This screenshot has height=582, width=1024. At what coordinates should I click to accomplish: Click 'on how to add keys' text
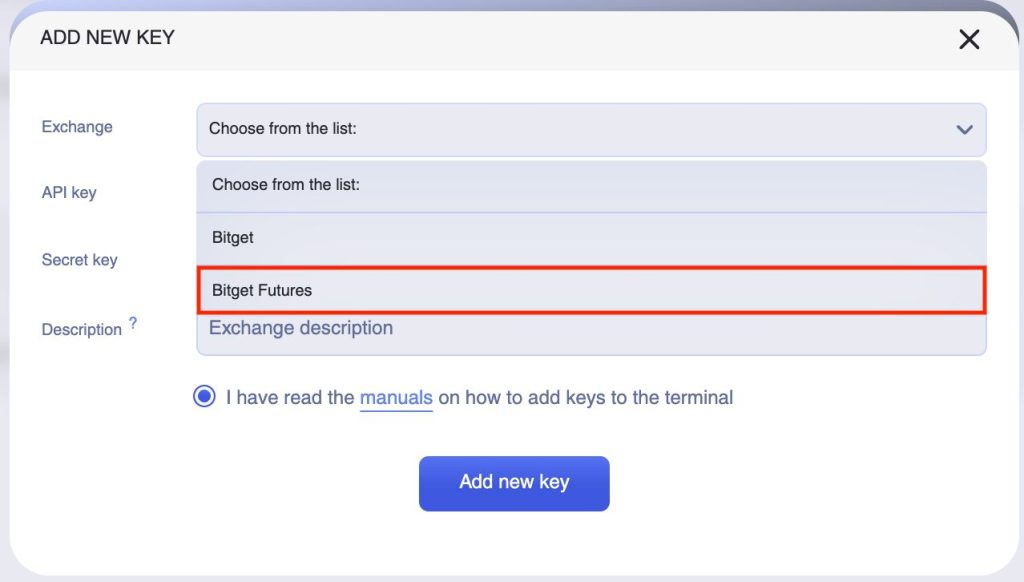coord(520,398)
